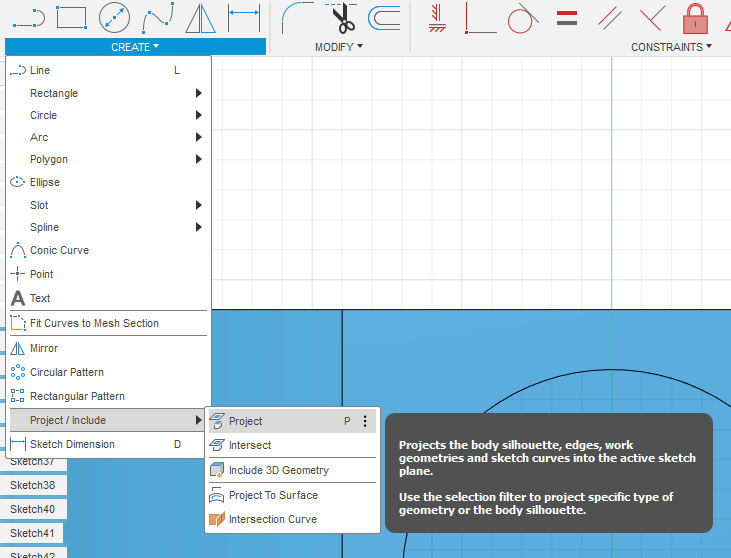The image size is (731, 558).
Task: Select the Fillet tool icon
Action: [297, 18]
